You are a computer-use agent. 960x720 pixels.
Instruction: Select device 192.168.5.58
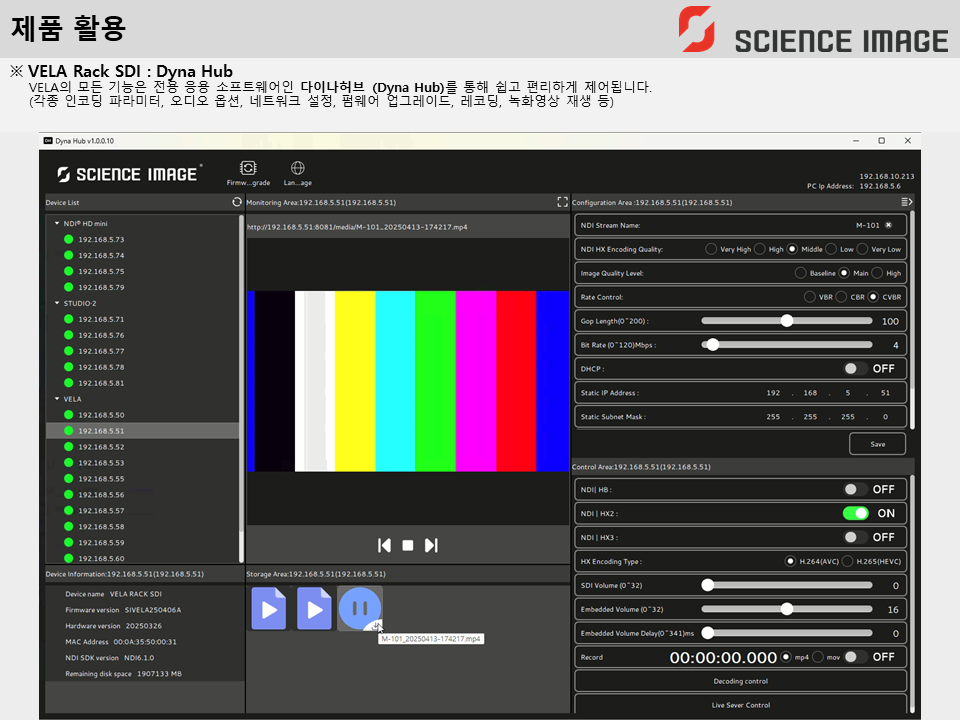click(101, 527)
